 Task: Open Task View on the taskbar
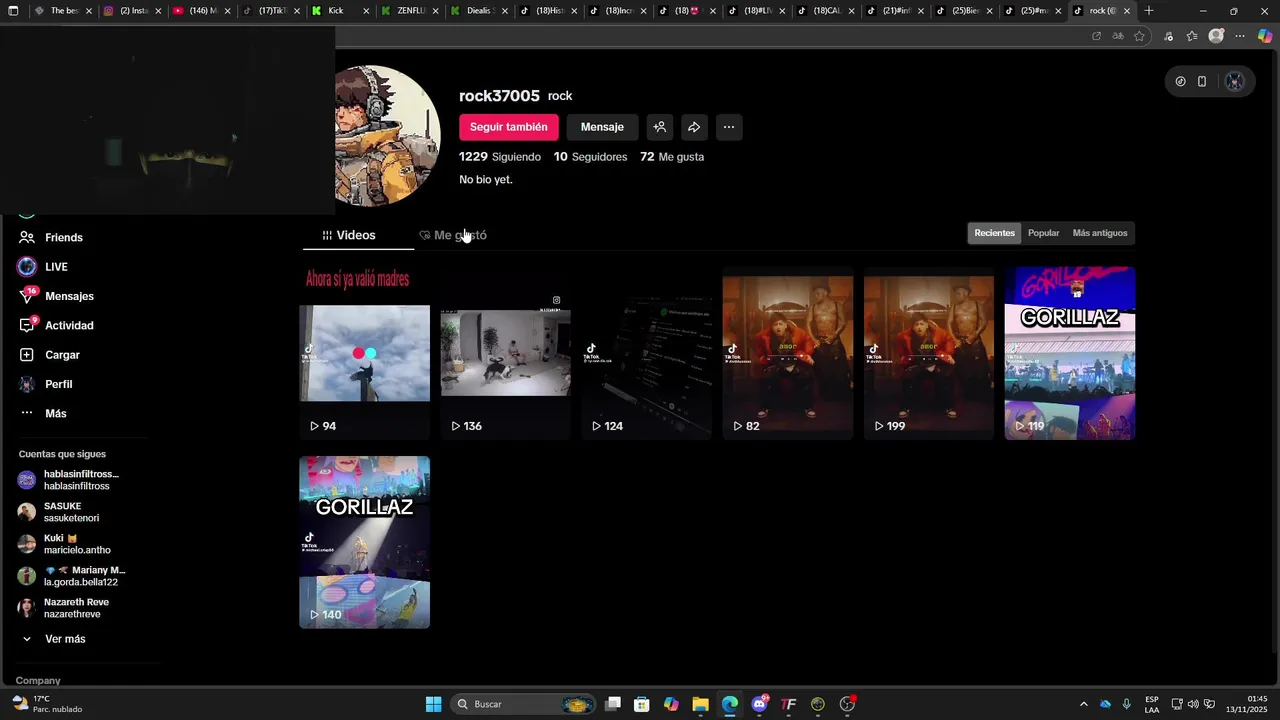(x=613, y=704)
